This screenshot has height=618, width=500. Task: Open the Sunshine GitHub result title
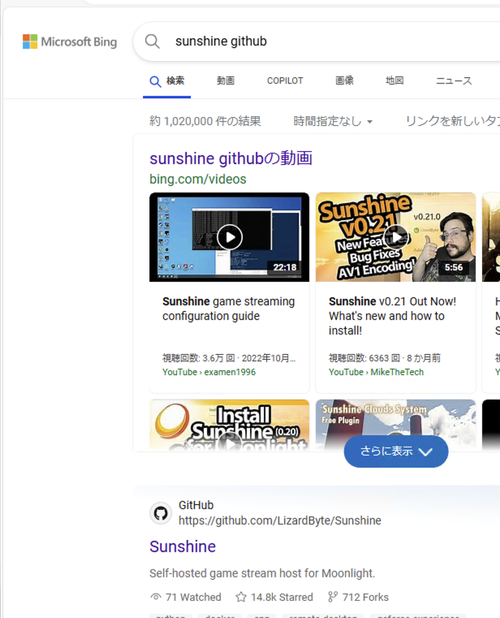coord(182,547)
